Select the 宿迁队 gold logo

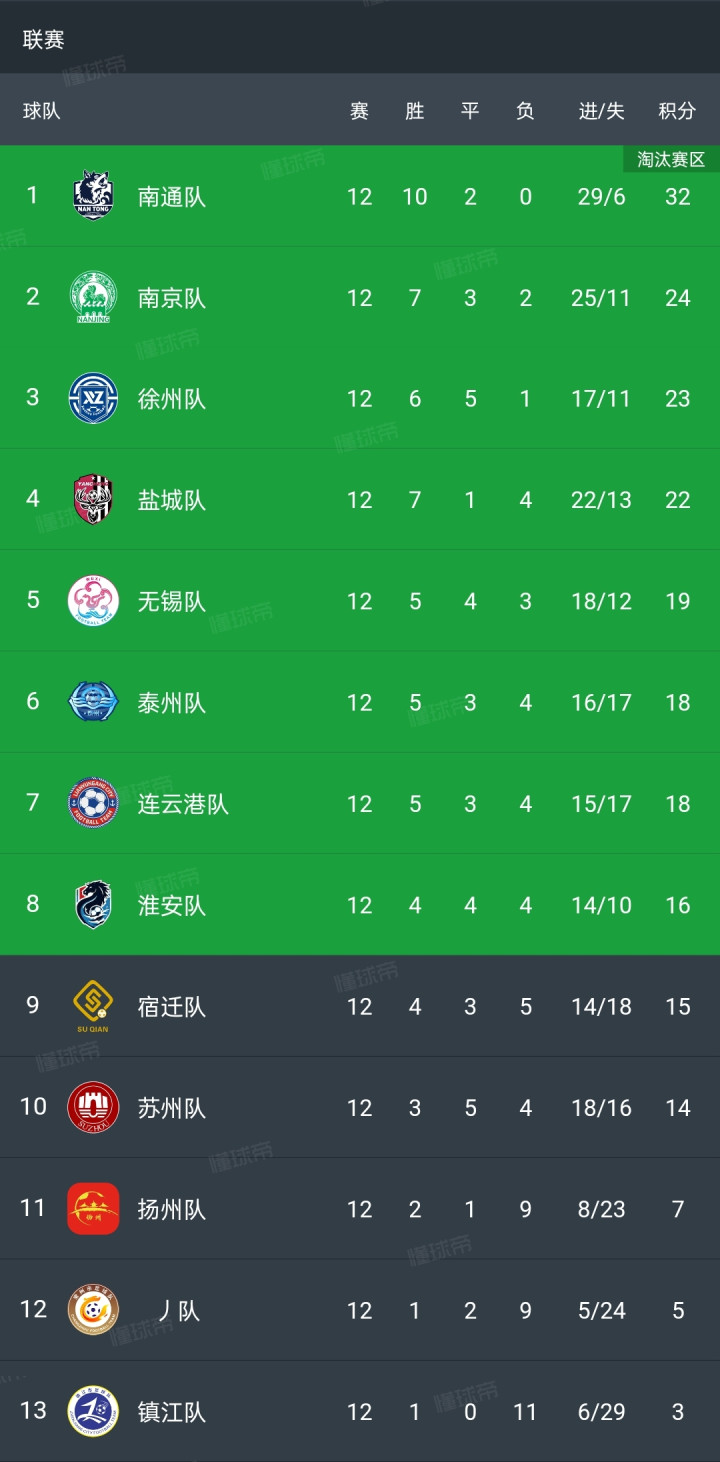click(93, 1006)
